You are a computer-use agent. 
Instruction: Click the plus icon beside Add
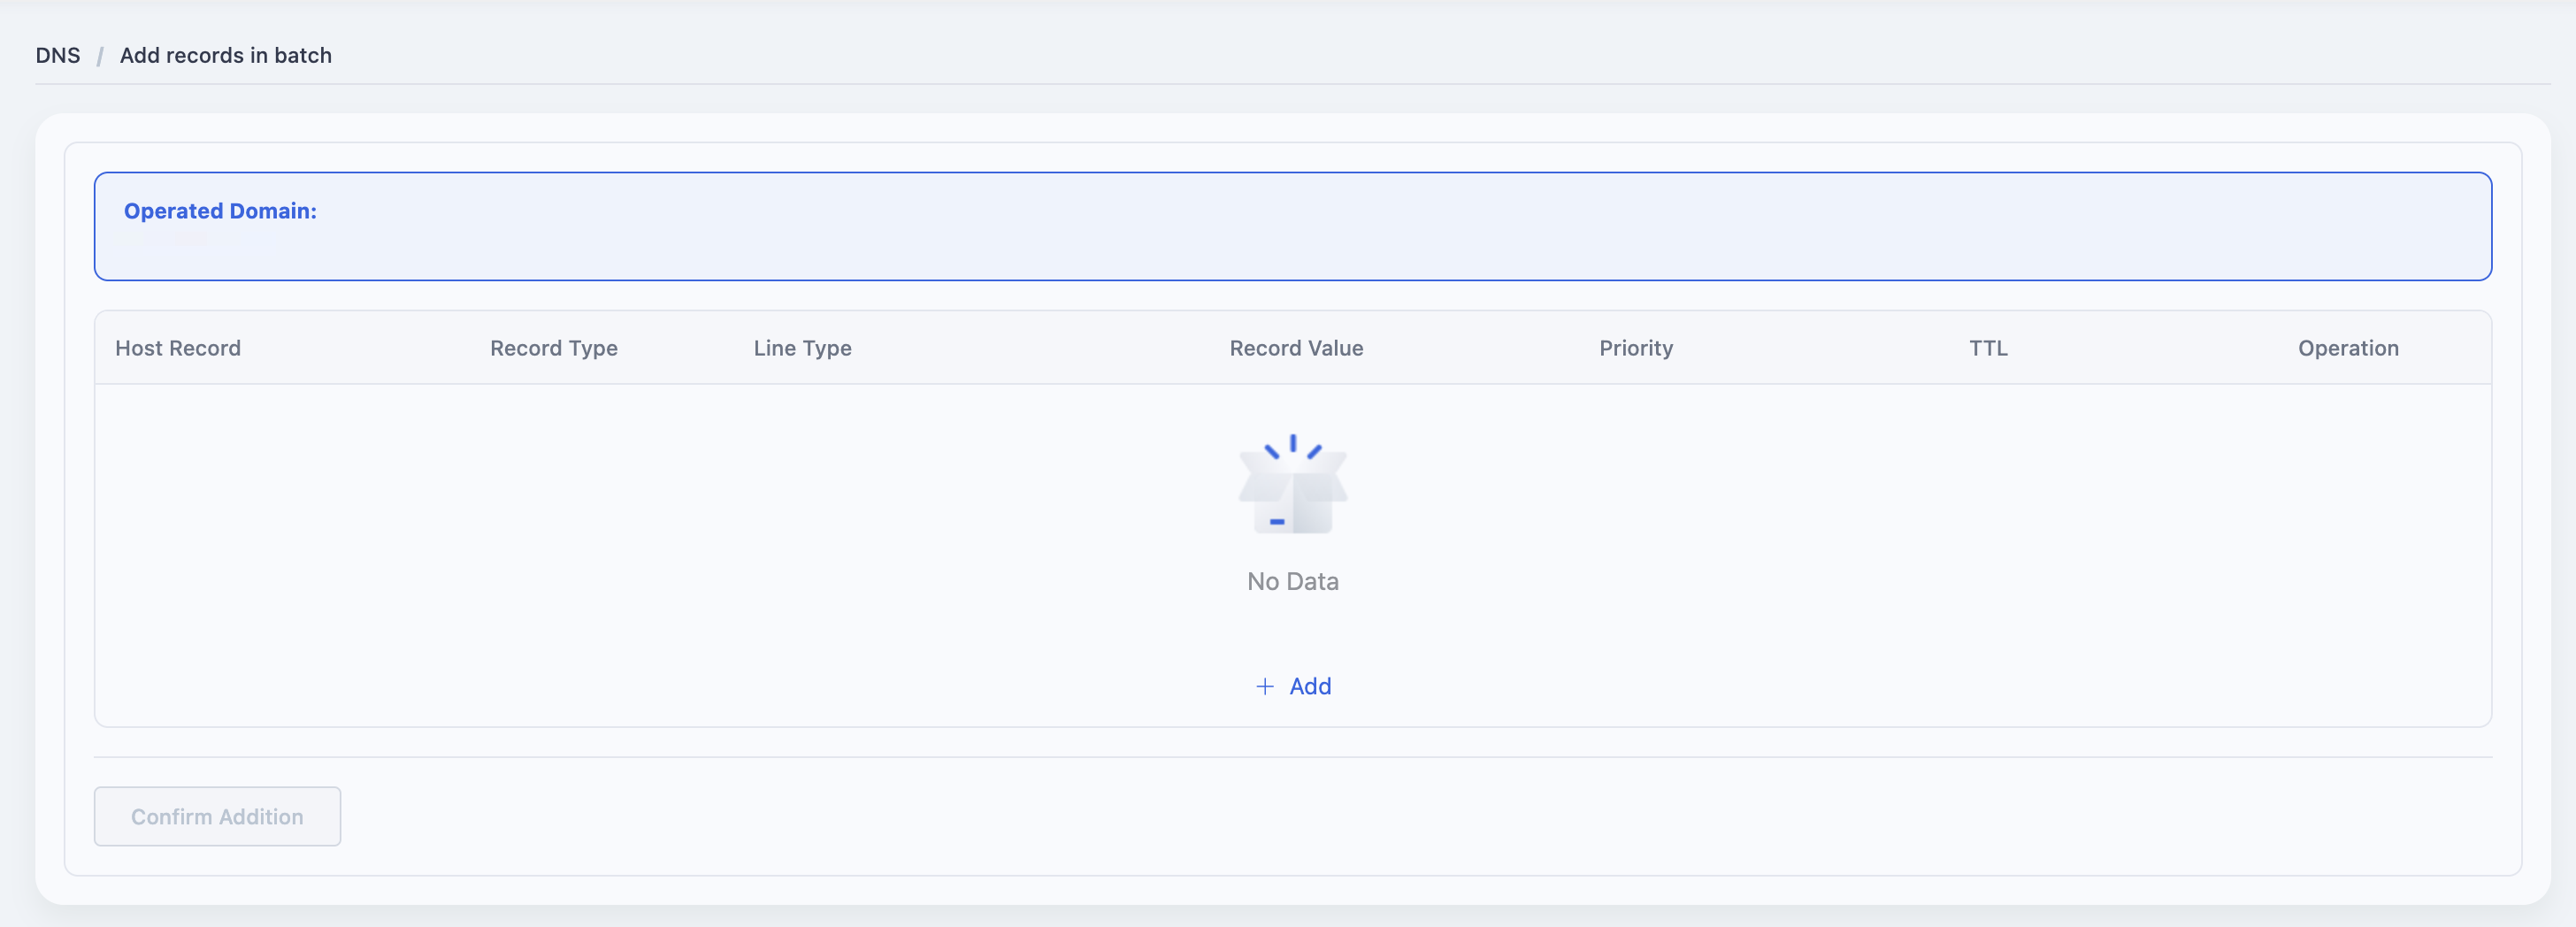point(1264,686)
